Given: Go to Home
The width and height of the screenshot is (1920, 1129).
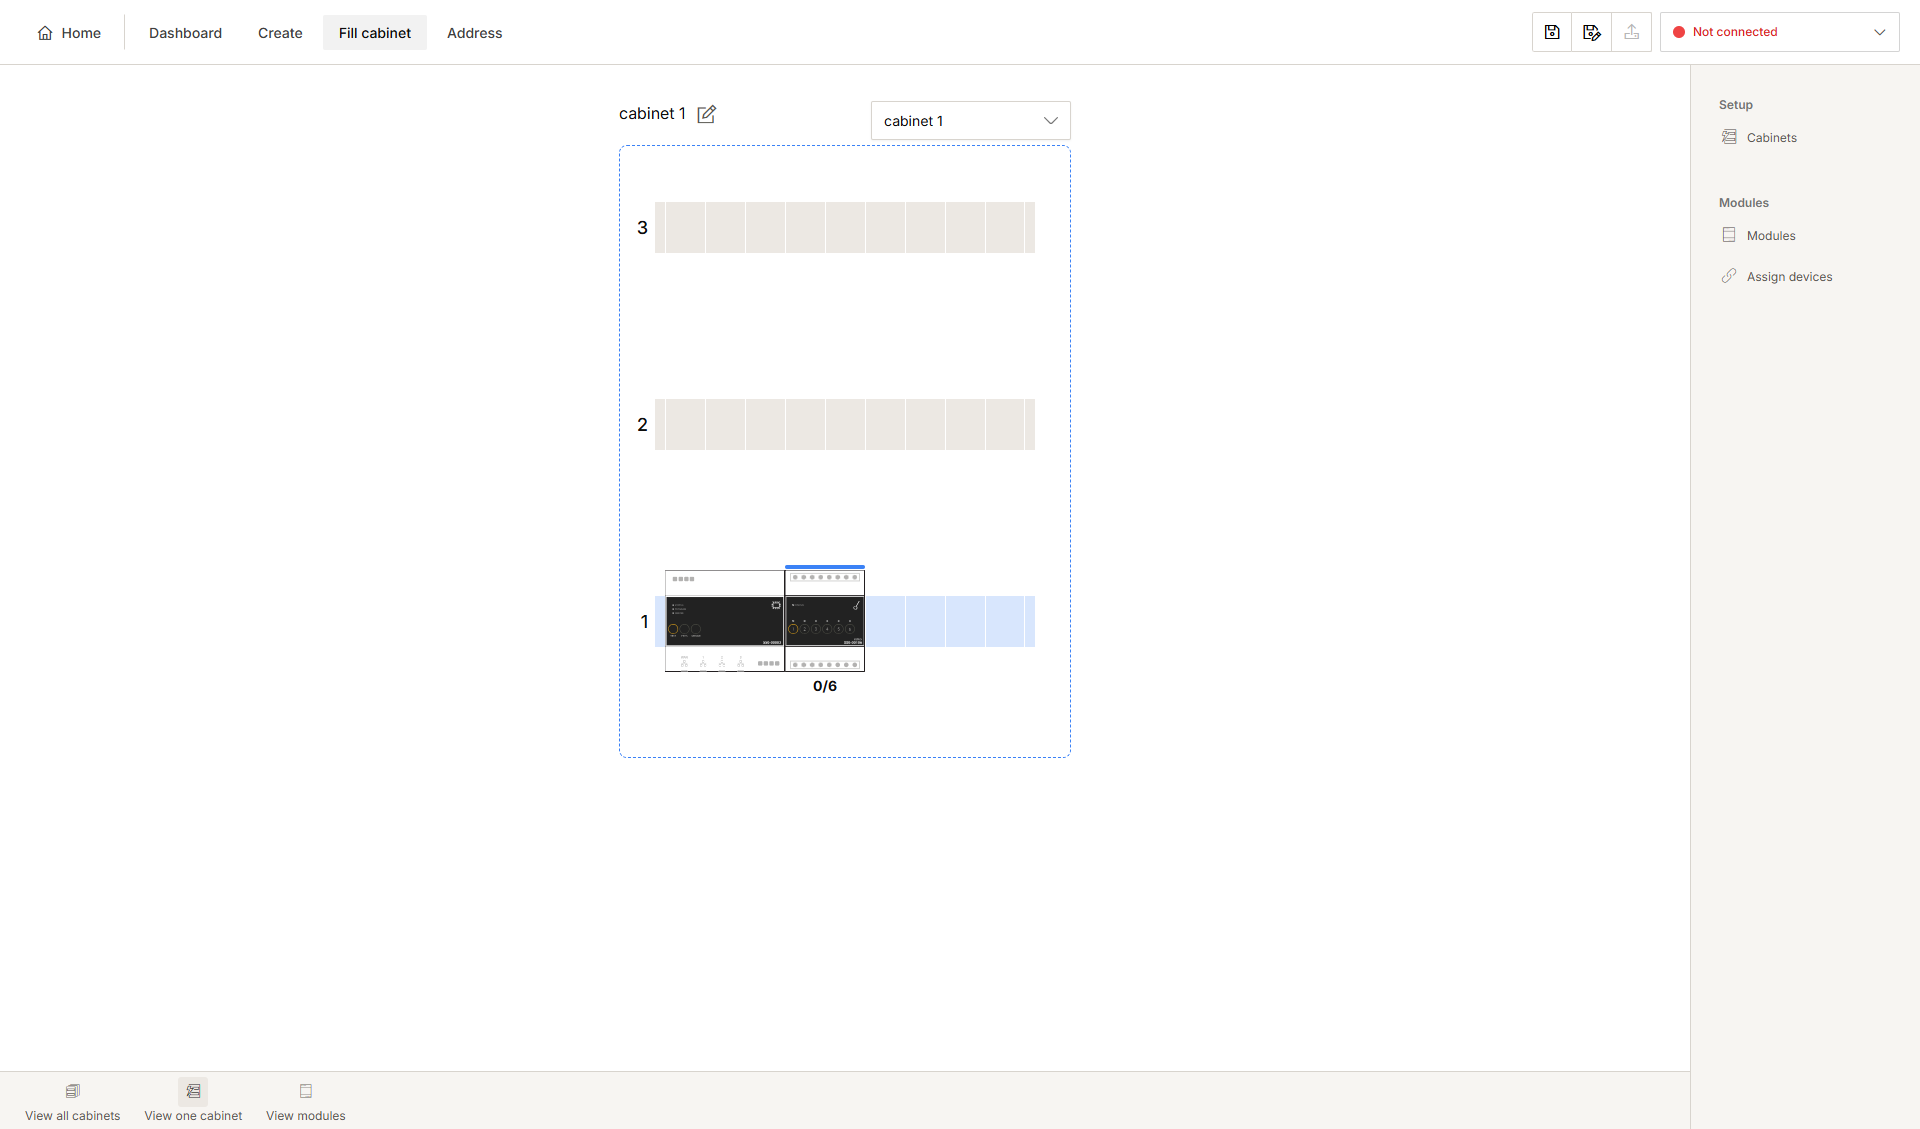Looking at the screenshot, I should point(69,33).
